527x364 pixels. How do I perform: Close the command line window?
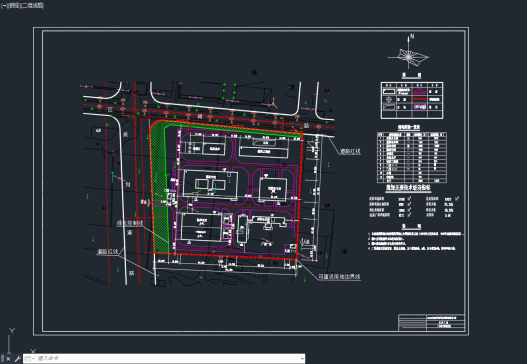point(8,359)
